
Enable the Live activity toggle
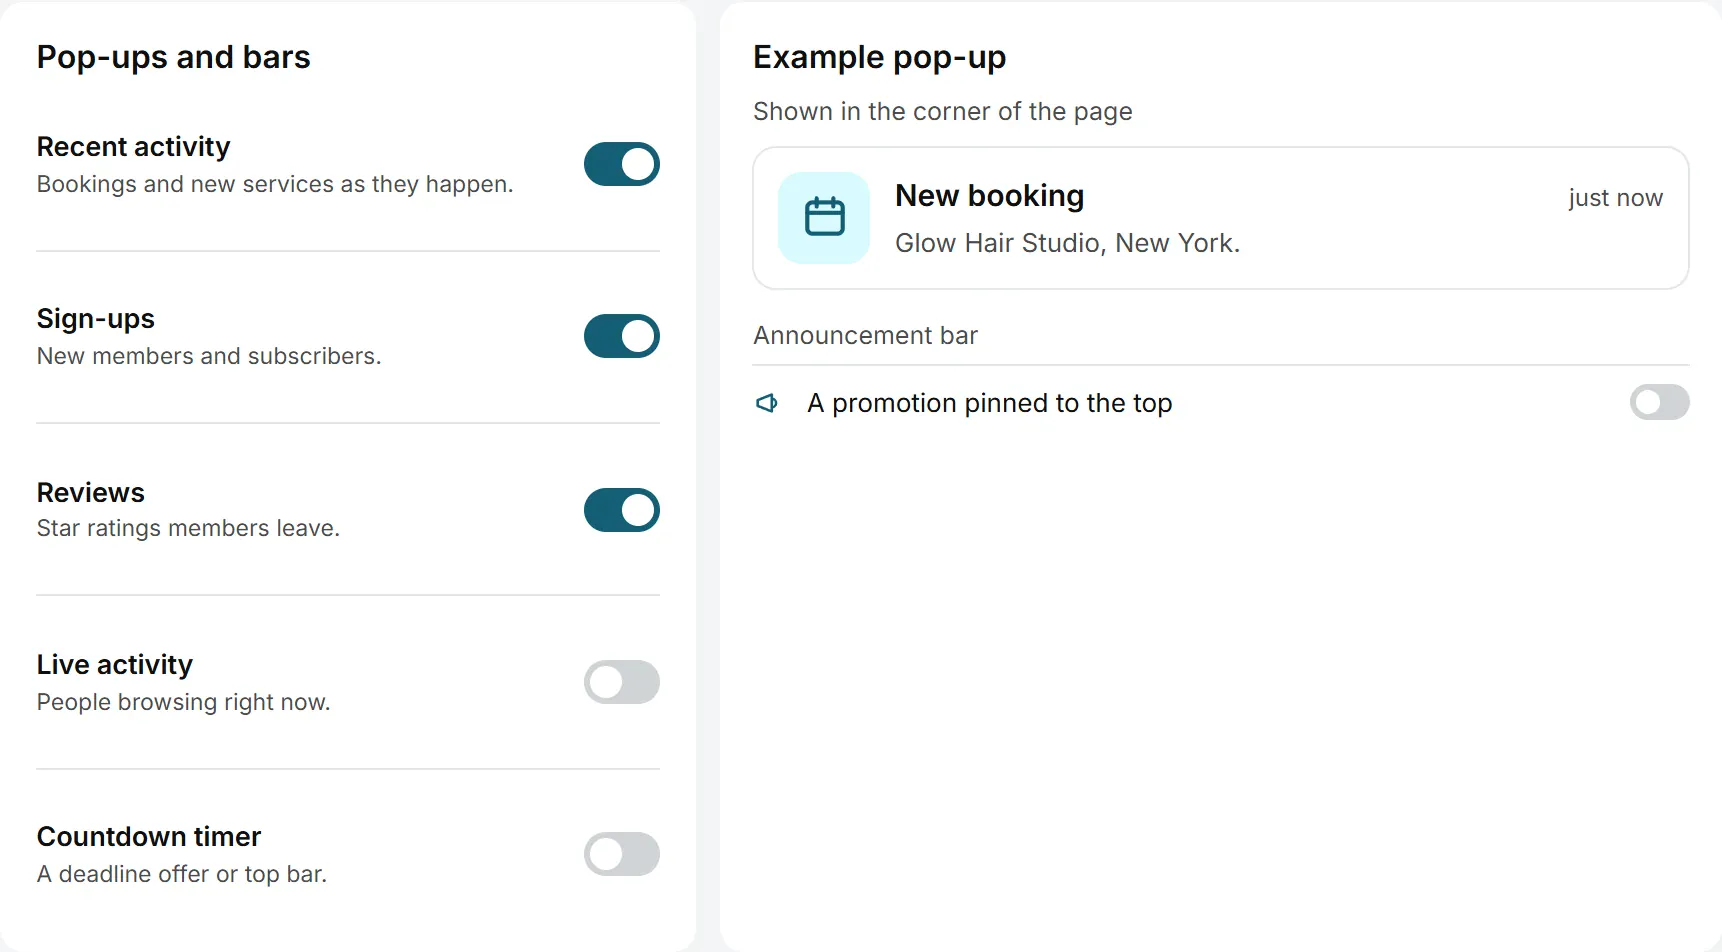click(622, 682)
